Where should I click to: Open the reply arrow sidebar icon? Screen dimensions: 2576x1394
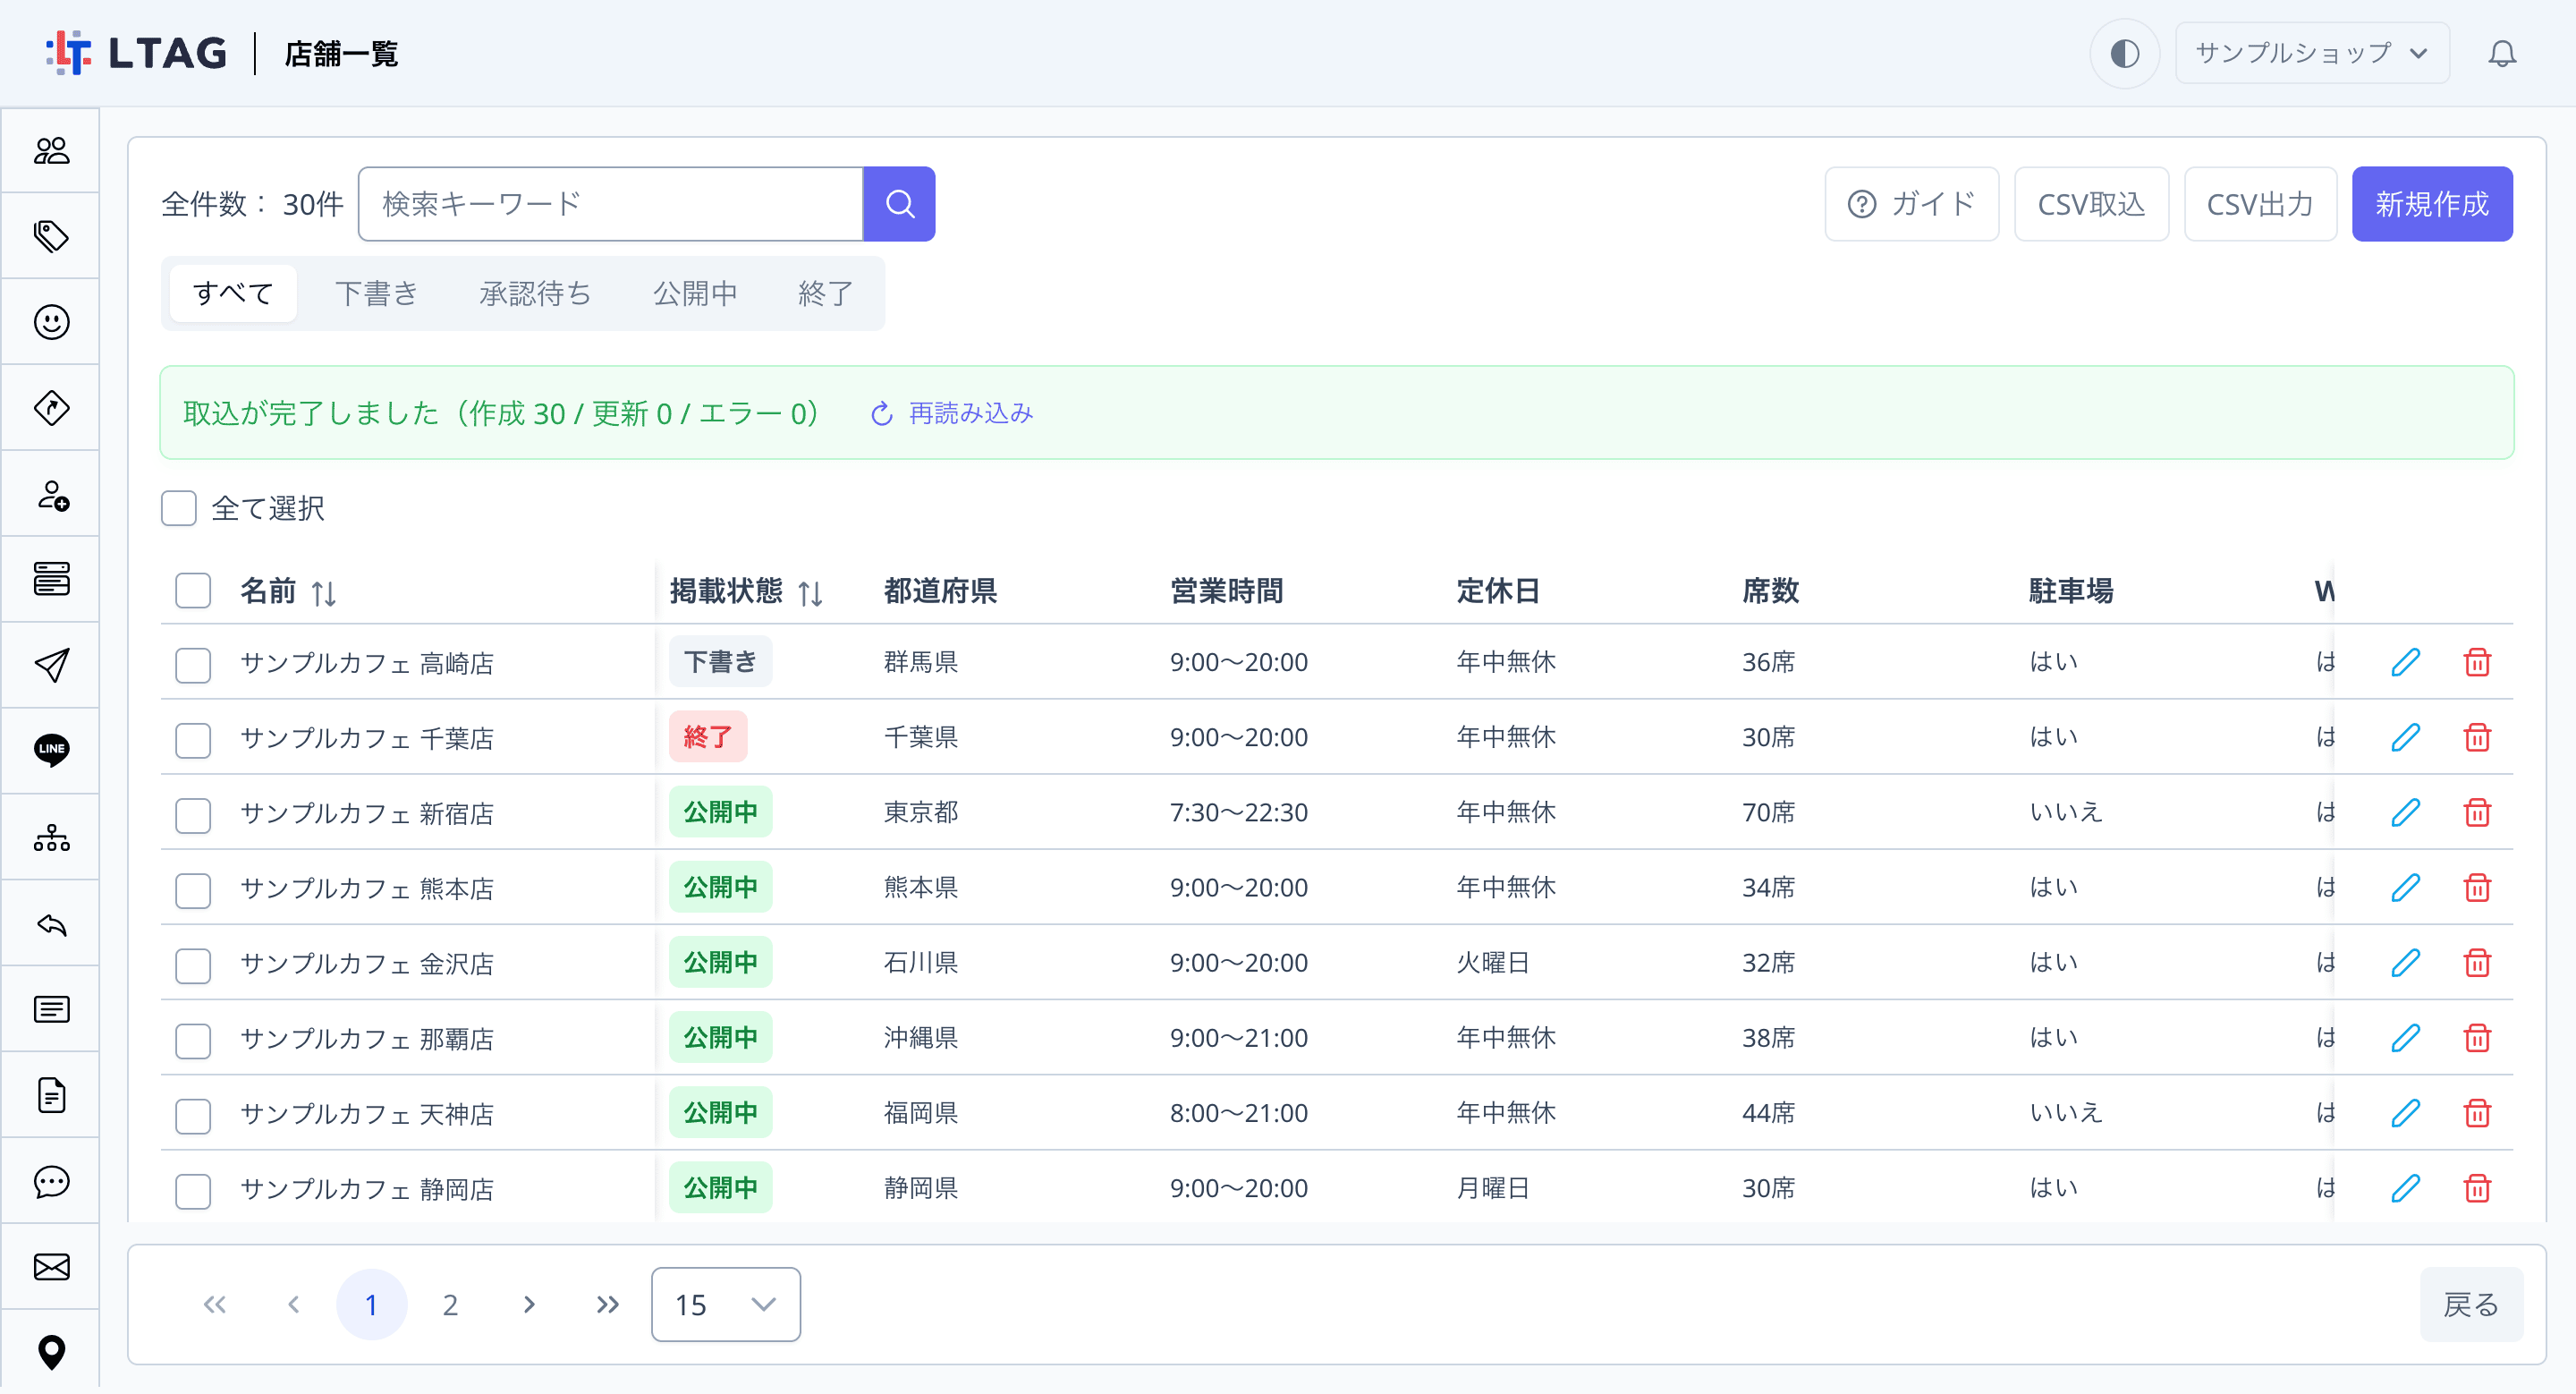(x=51, y=923)
